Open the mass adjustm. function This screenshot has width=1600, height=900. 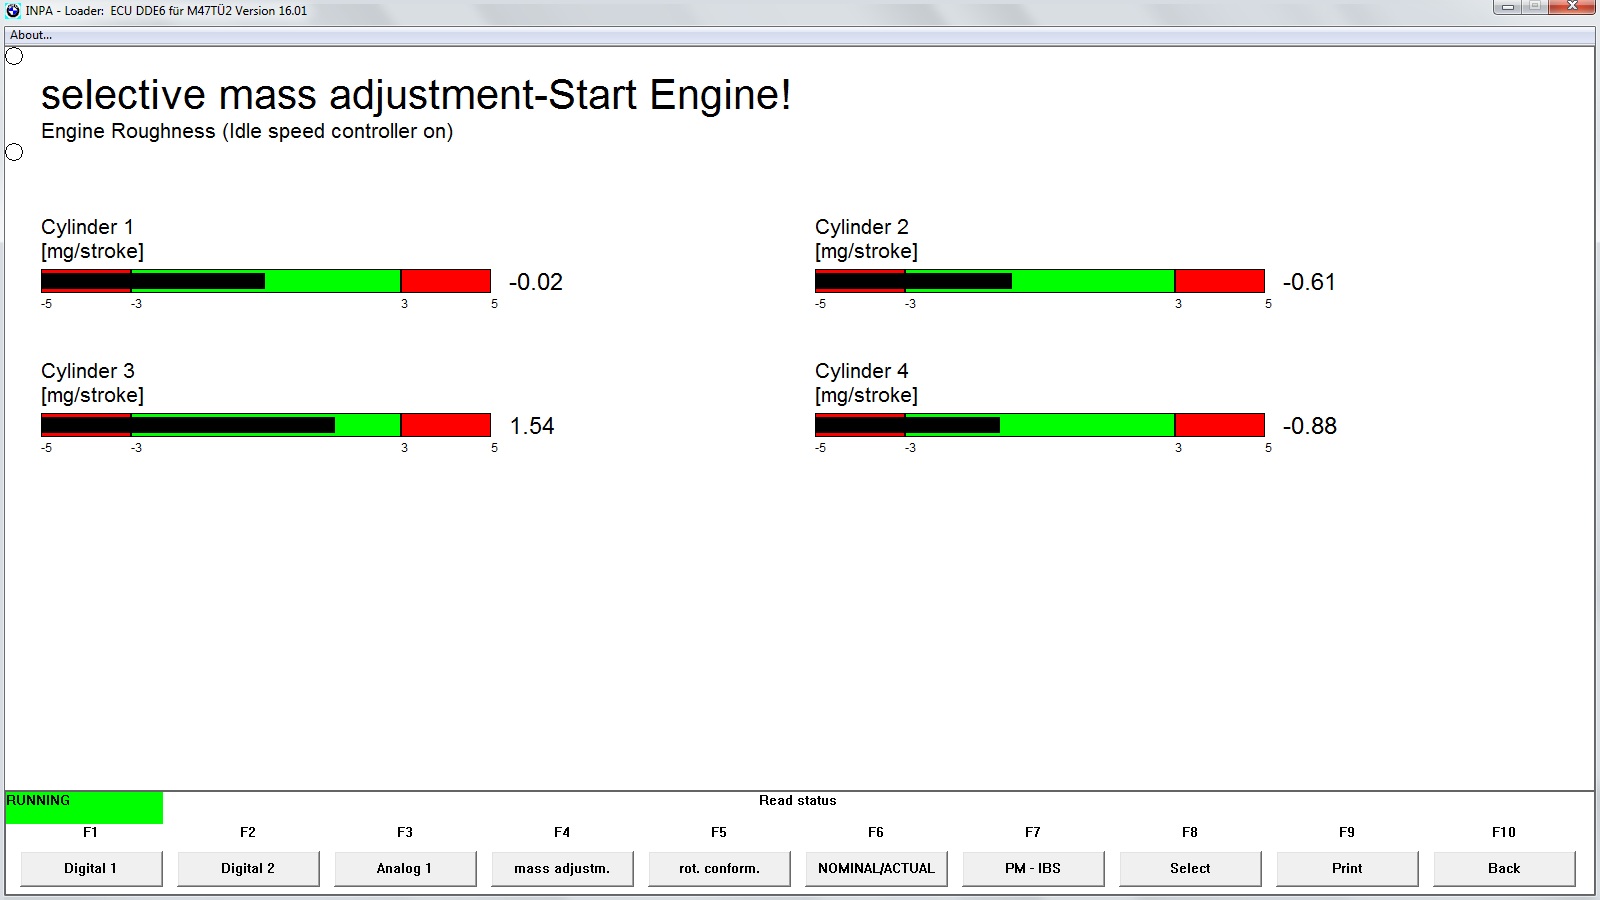point(562,868)
